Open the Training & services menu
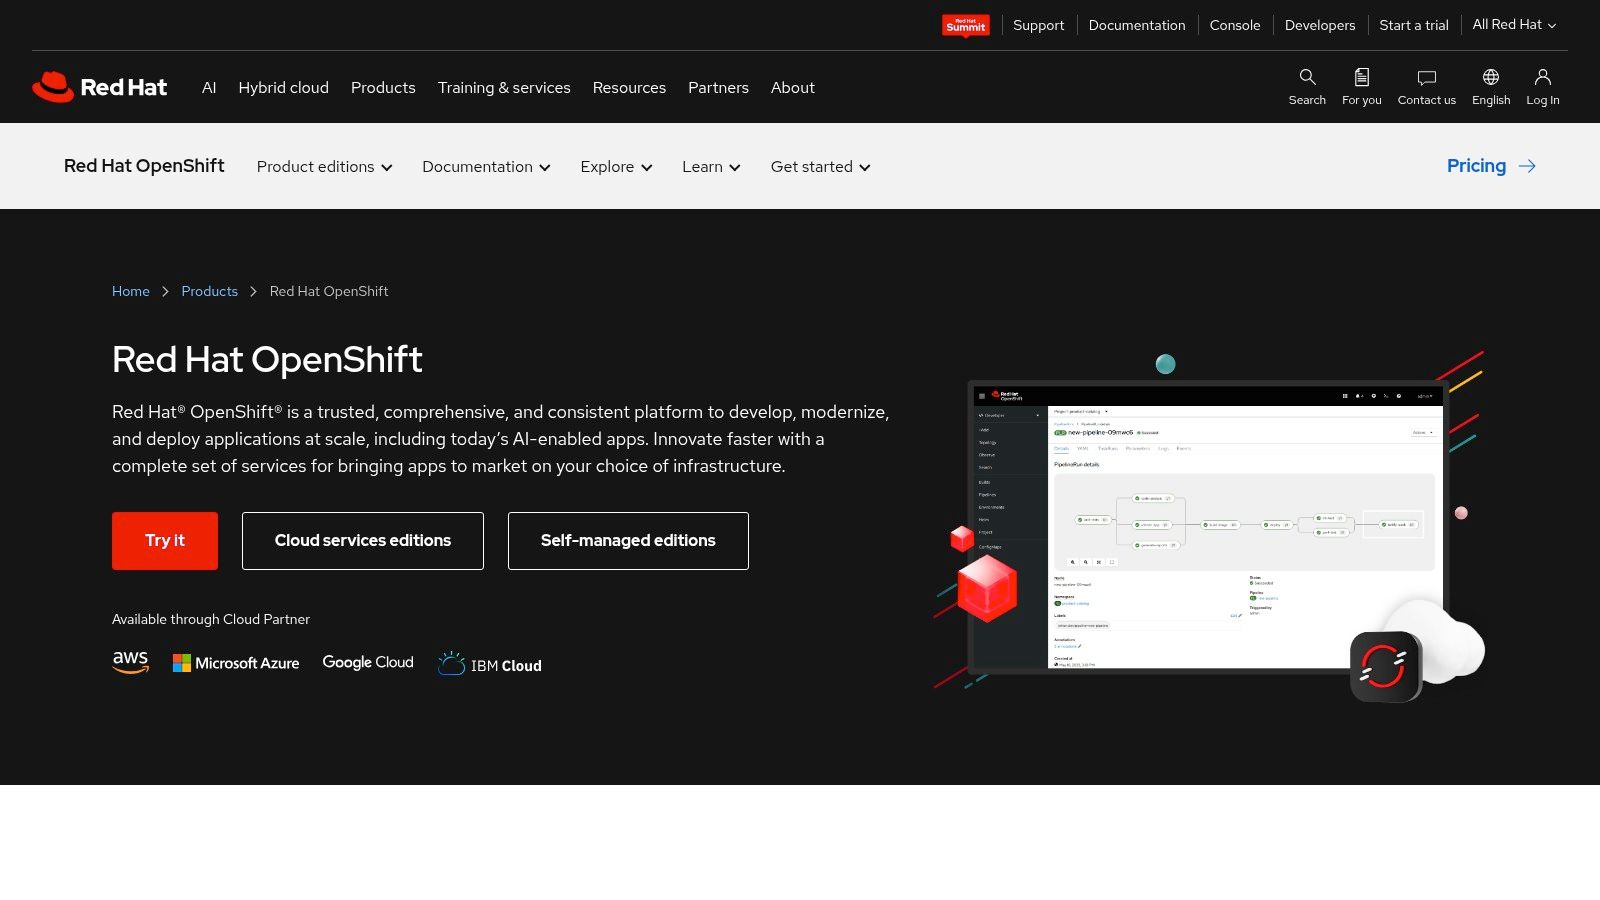The image size is (1600, 900). (x=504, y=88)
